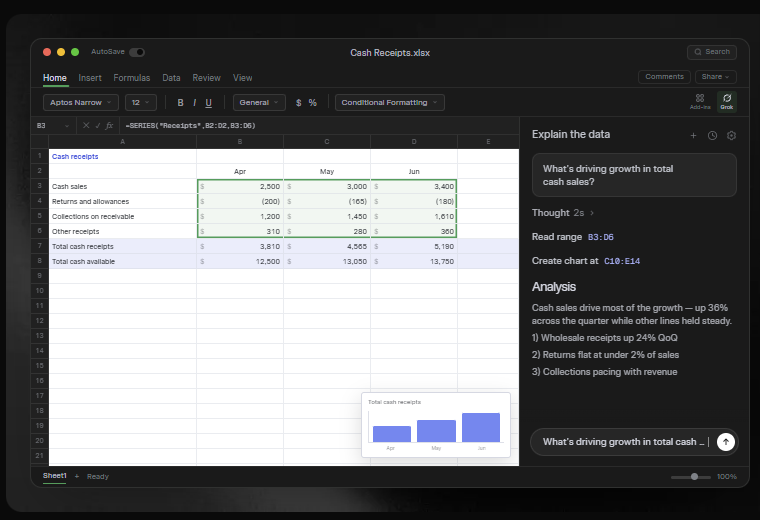Send the prompt with the arrow button
The height and width of the screenshot is (520, 760).
726,441
